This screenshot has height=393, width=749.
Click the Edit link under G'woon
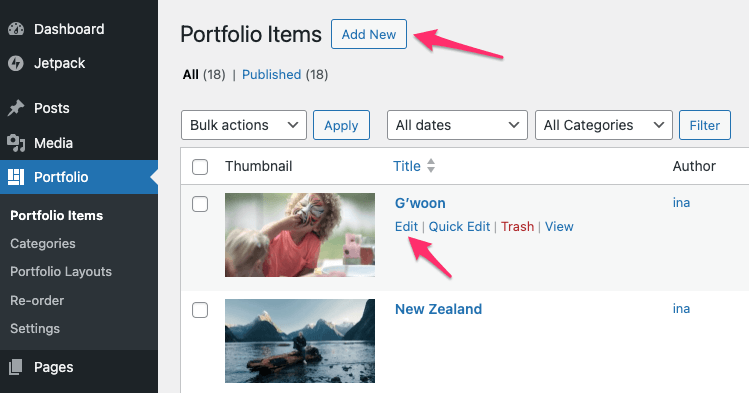[406, 226]
